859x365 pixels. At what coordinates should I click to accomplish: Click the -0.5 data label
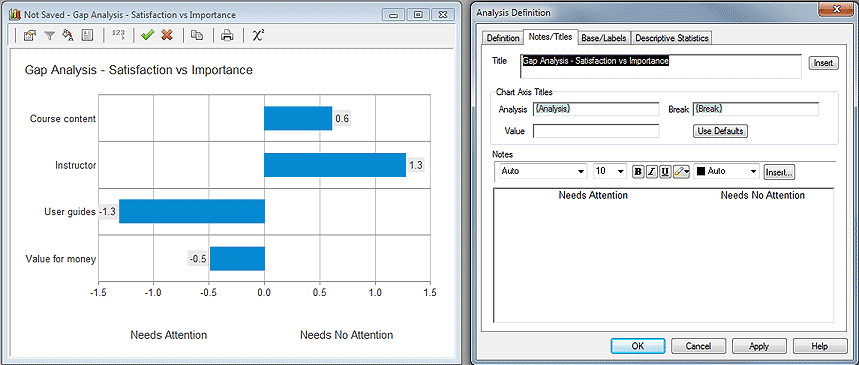pos(198,259)
